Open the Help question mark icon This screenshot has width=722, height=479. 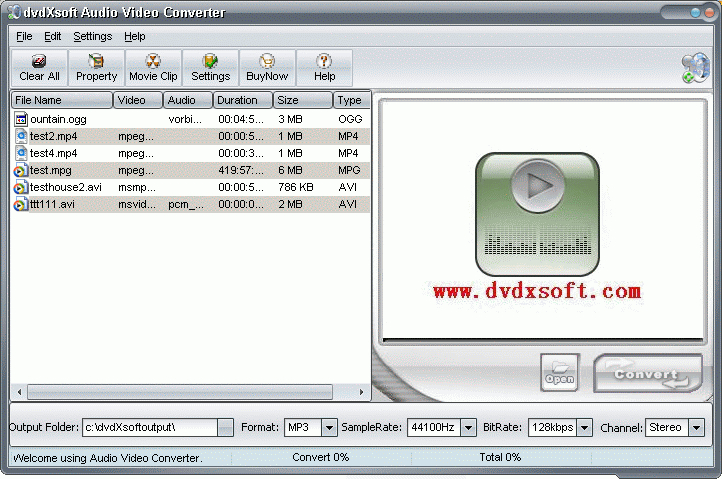click(324, 61)
